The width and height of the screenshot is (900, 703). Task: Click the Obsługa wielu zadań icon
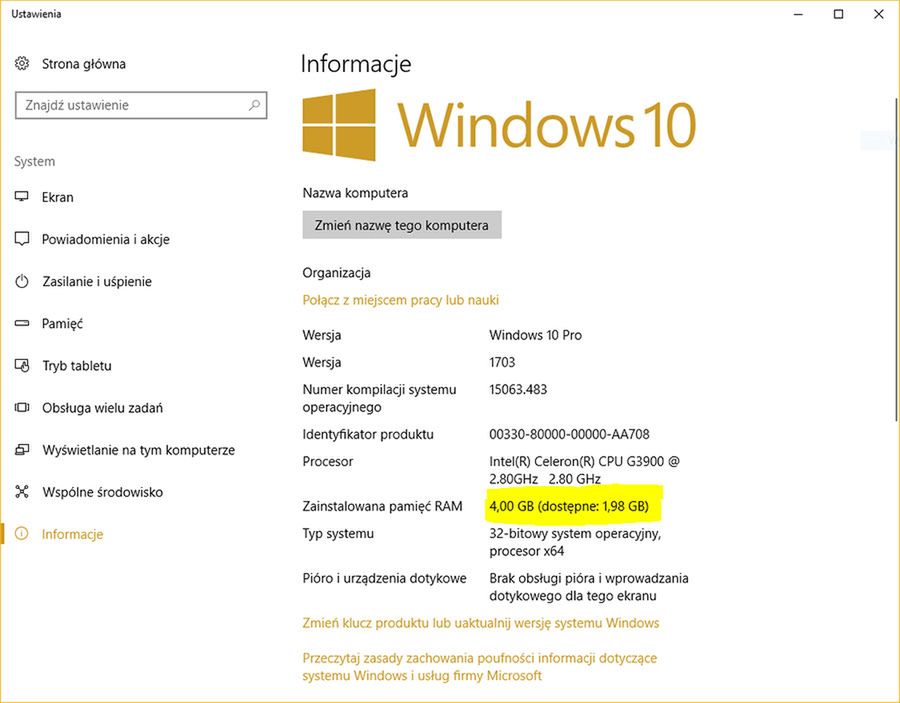tap(22, 407)
